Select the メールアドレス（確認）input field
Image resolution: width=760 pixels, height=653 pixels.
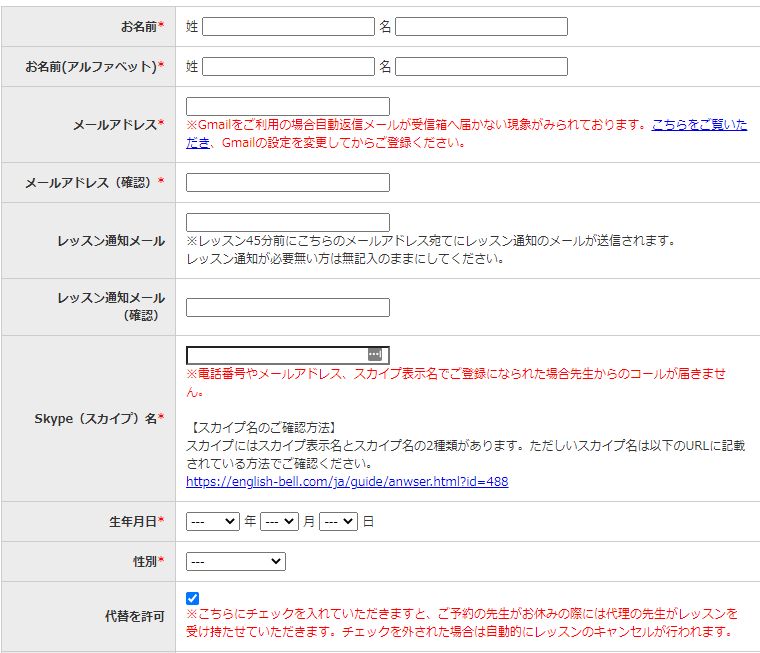coord(288,182)
